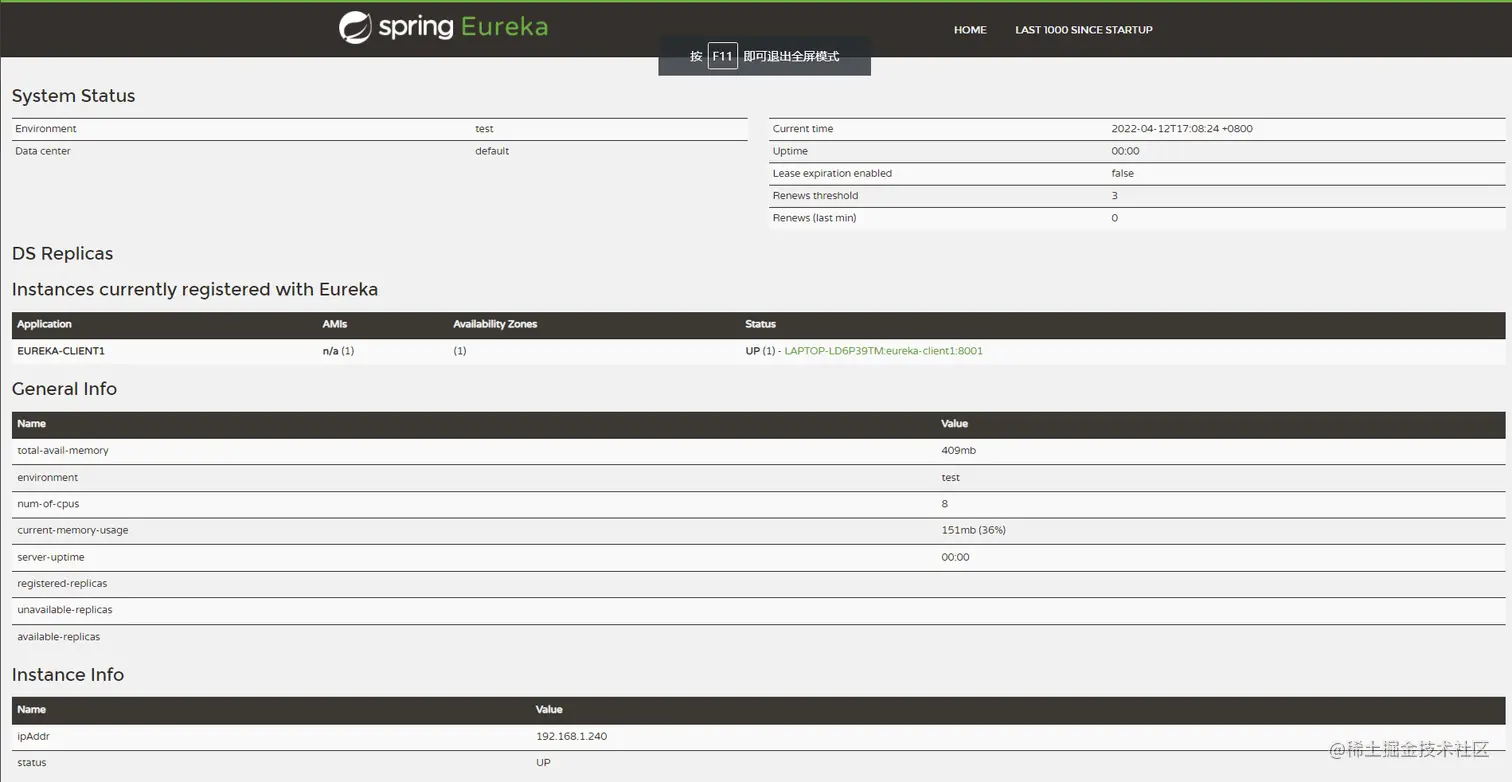Viewport: 1512px width, 782px height.
Task: Select the IP address 192.168.1.240
Action: 572,736
